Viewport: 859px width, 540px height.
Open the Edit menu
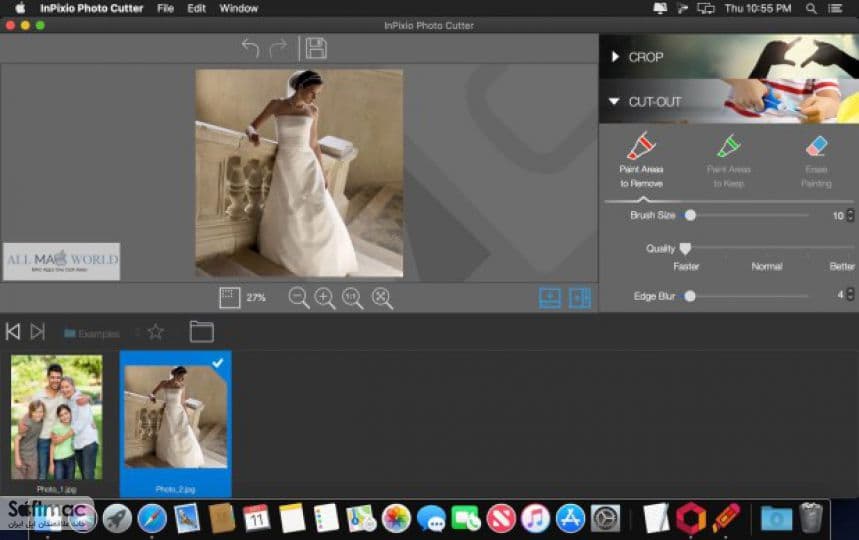[x=196, y=8]
